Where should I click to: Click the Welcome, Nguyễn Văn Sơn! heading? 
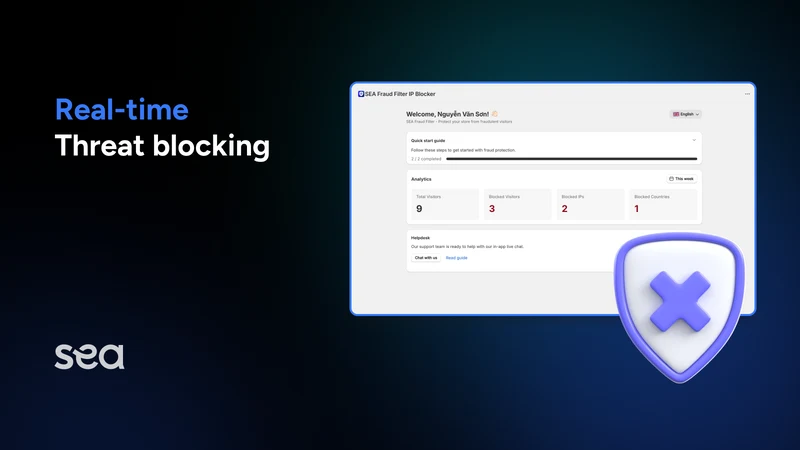447,114
